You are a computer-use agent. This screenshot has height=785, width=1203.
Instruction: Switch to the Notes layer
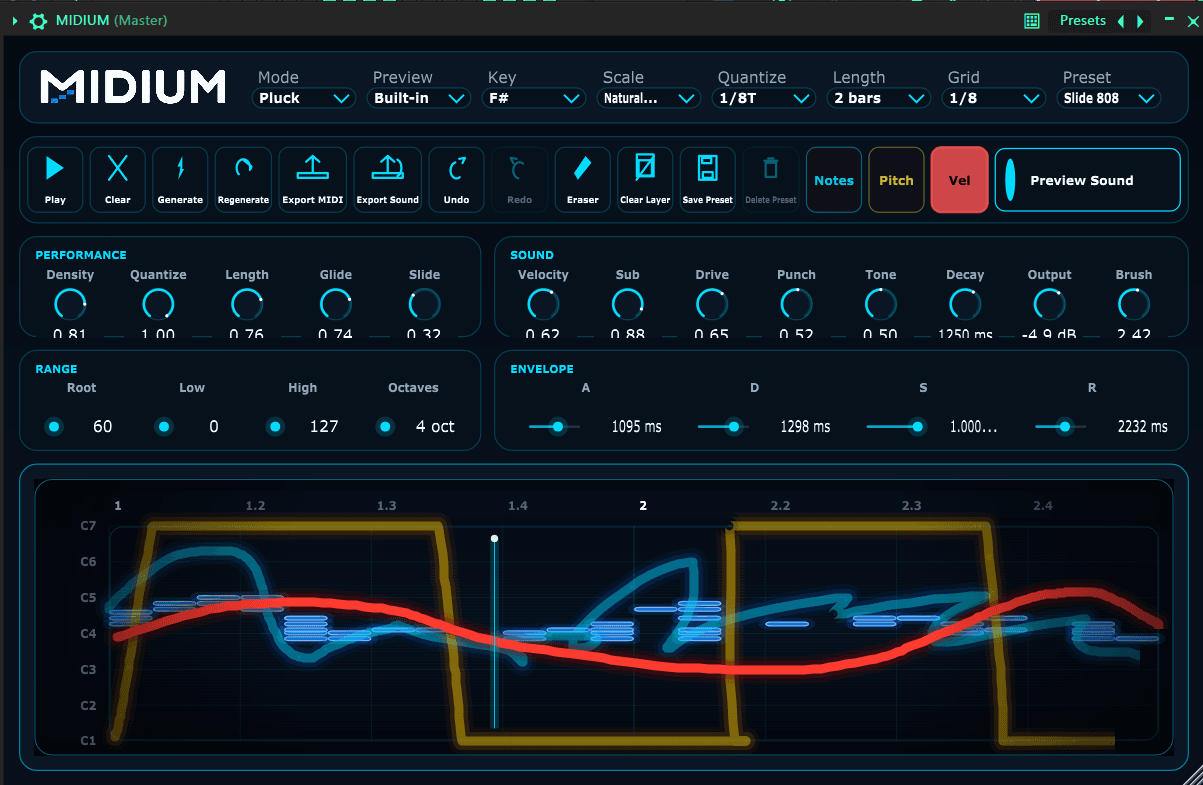pyautogui.click(x=834, y=180)
